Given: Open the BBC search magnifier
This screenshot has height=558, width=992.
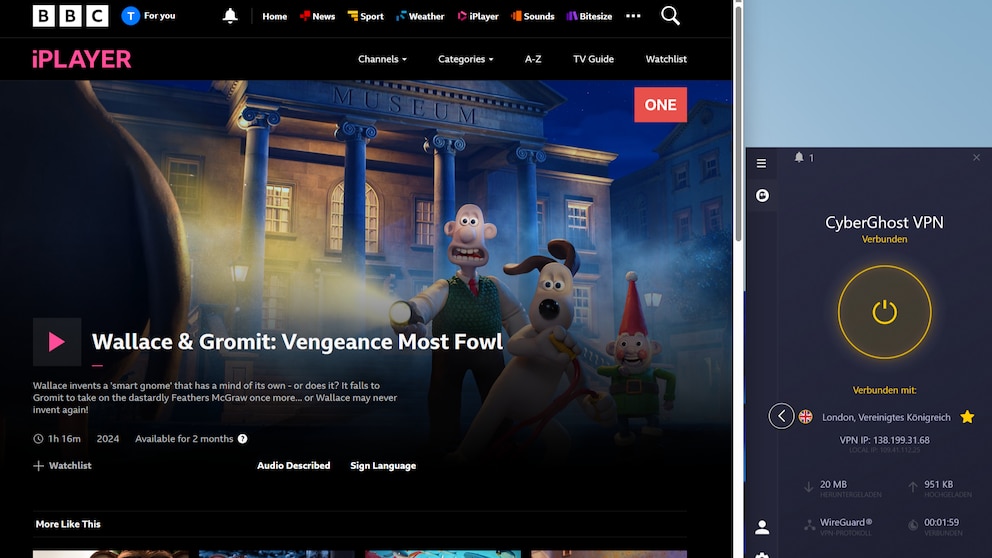Looking at the screenshot, I should 671,16.
